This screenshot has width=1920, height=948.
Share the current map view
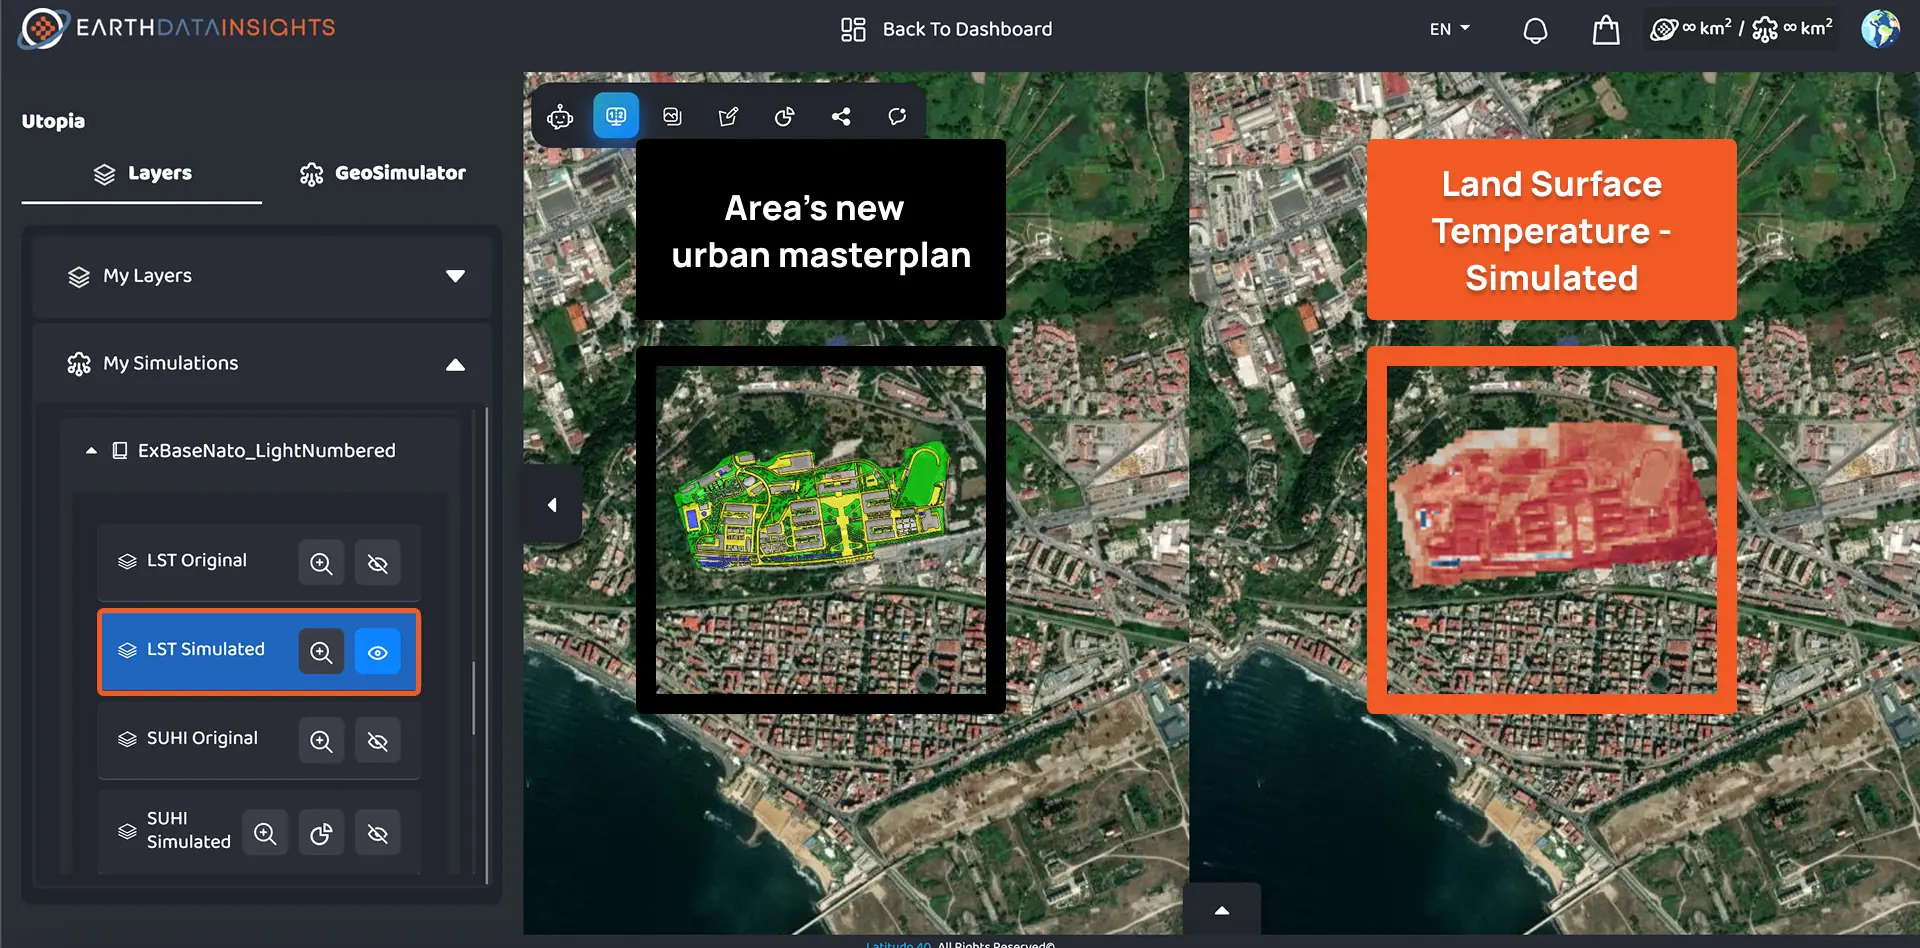(x=841, y=115)
